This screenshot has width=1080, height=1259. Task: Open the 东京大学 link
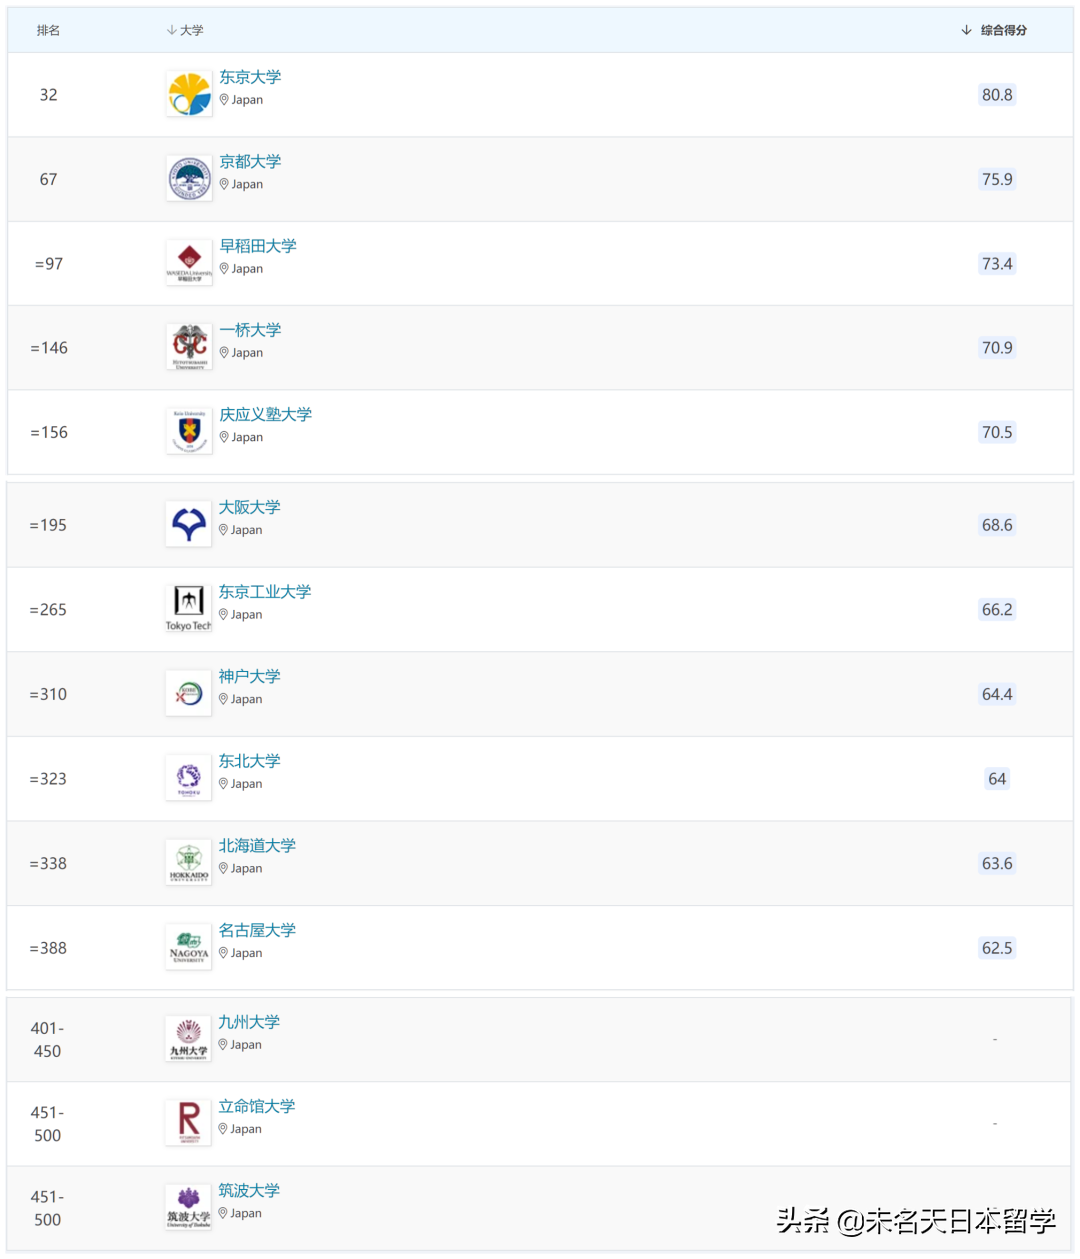(x=250, y=77)
